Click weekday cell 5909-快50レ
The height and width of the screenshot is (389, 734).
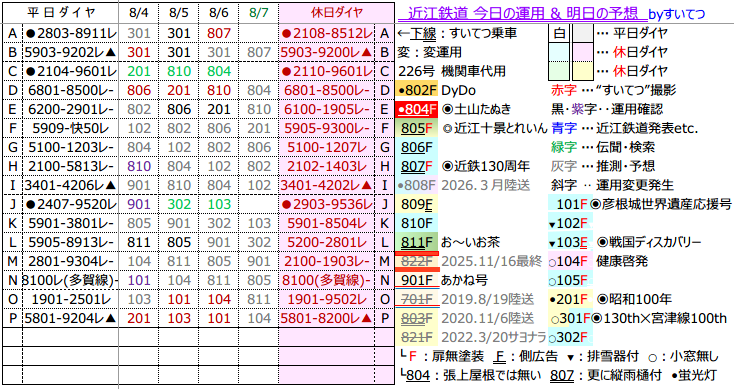[x=70, y=128]
